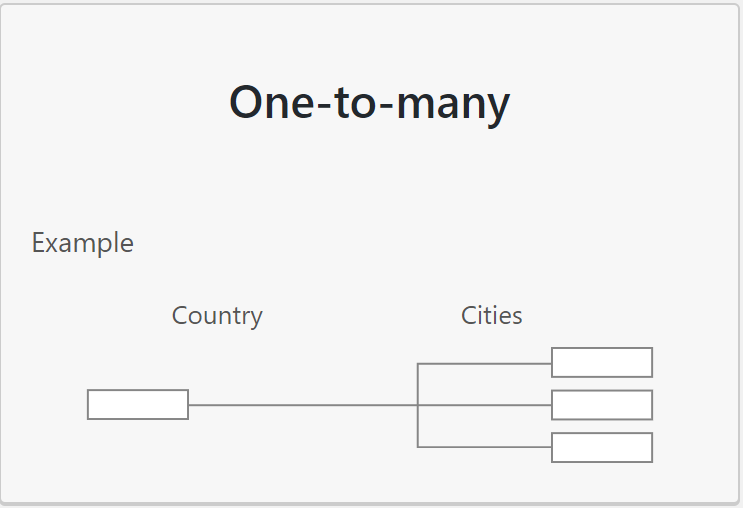Select the Country rectangle box

138,405
